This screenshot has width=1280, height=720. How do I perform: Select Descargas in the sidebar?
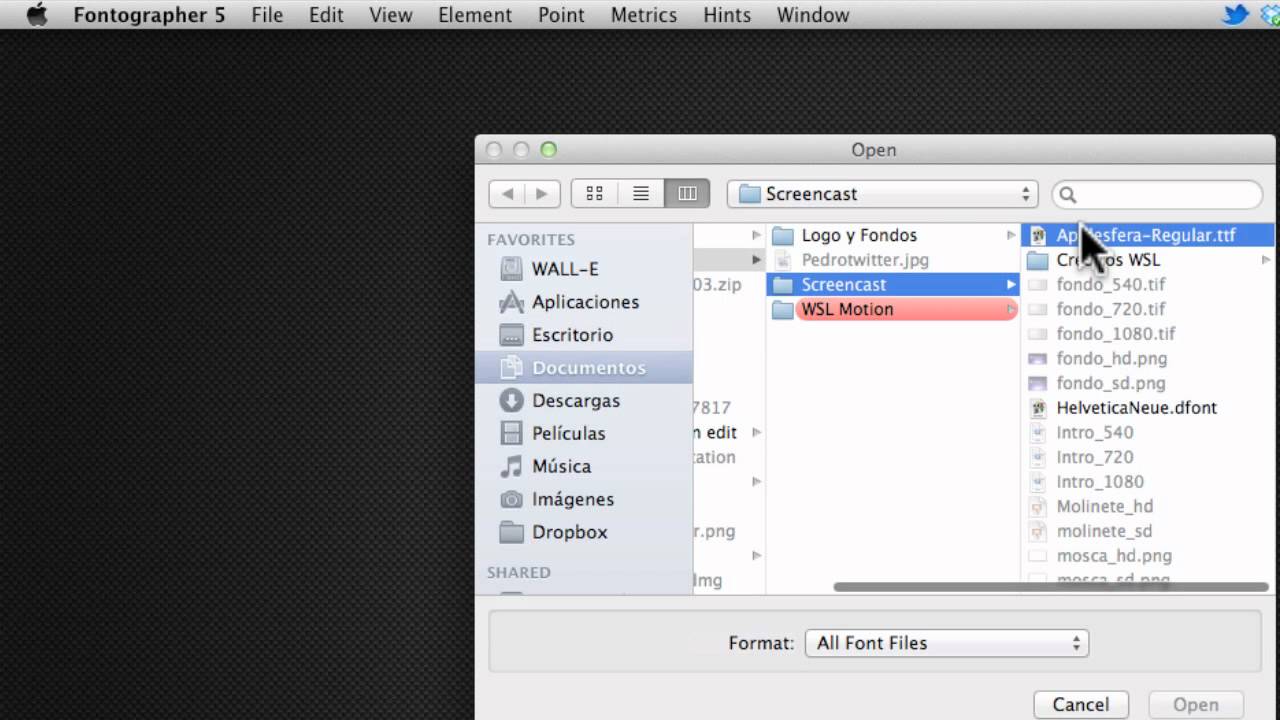click(x=583, y=400)
